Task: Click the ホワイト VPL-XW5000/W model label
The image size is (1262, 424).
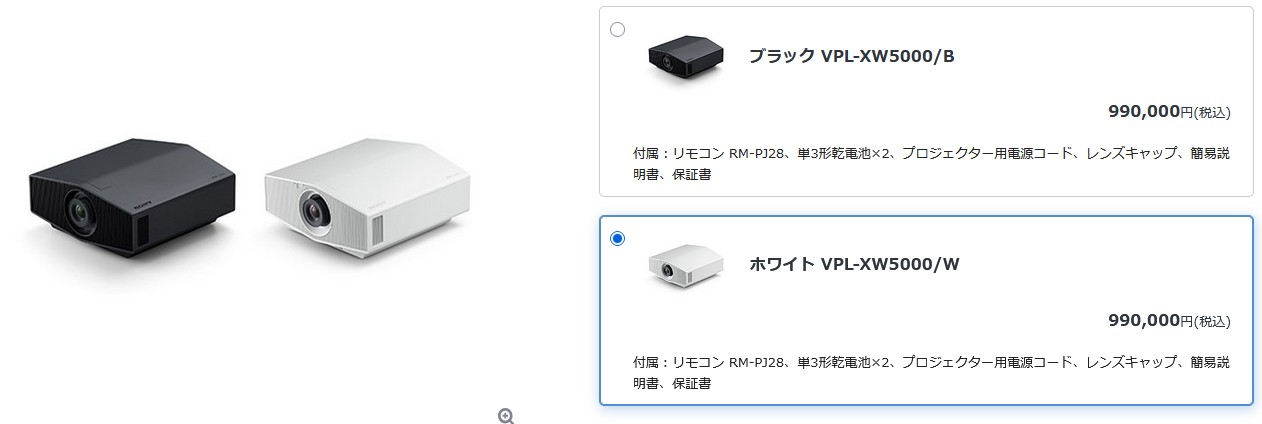Action: (x=854, y=264)
